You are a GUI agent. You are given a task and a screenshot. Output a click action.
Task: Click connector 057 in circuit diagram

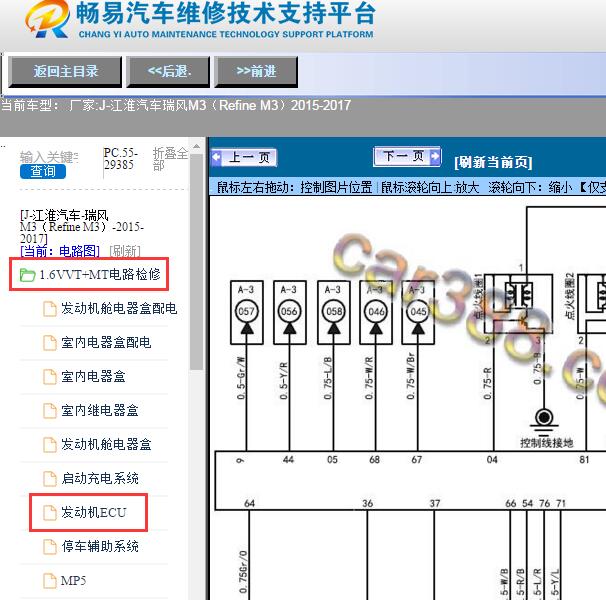[x=247, y=312]
